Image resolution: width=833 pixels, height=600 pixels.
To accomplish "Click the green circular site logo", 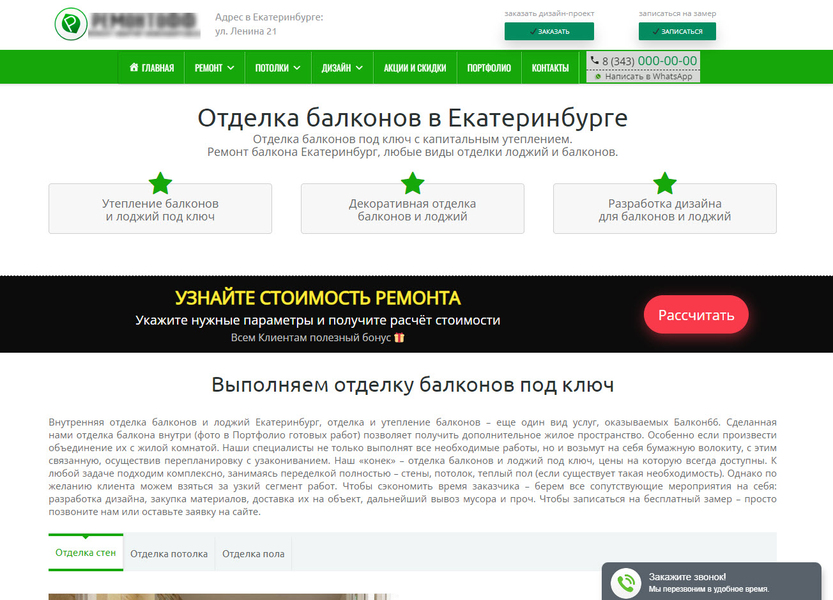I will pyautogui.click(x=71, y=24).
